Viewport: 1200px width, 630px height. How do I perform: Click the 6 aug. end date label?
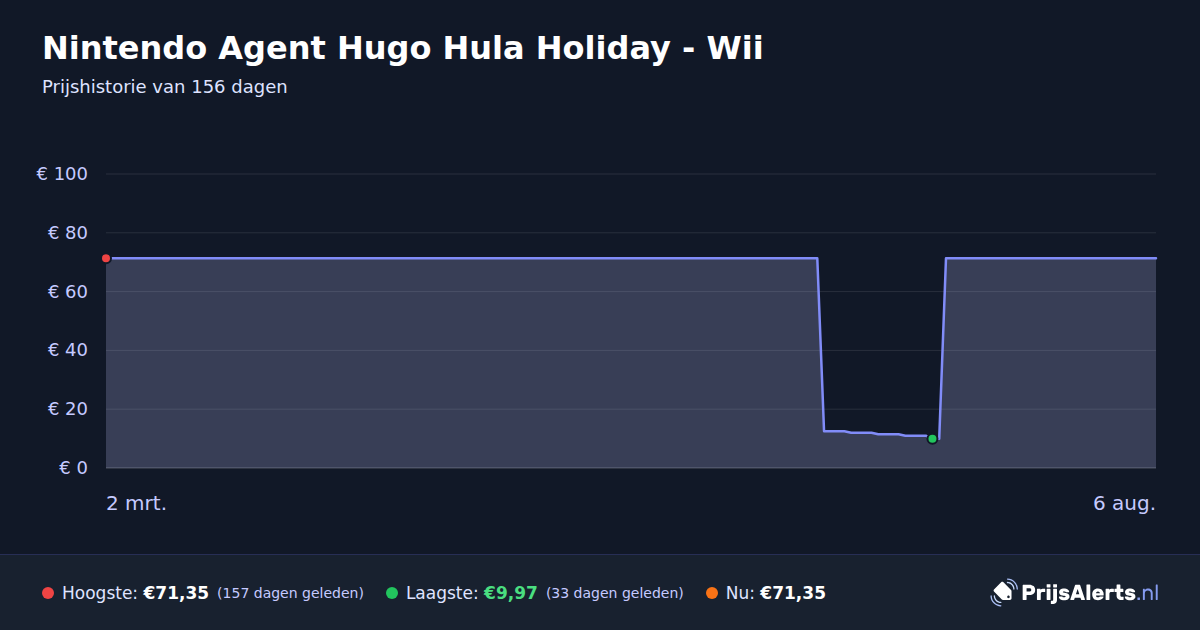coord(1124,503)
